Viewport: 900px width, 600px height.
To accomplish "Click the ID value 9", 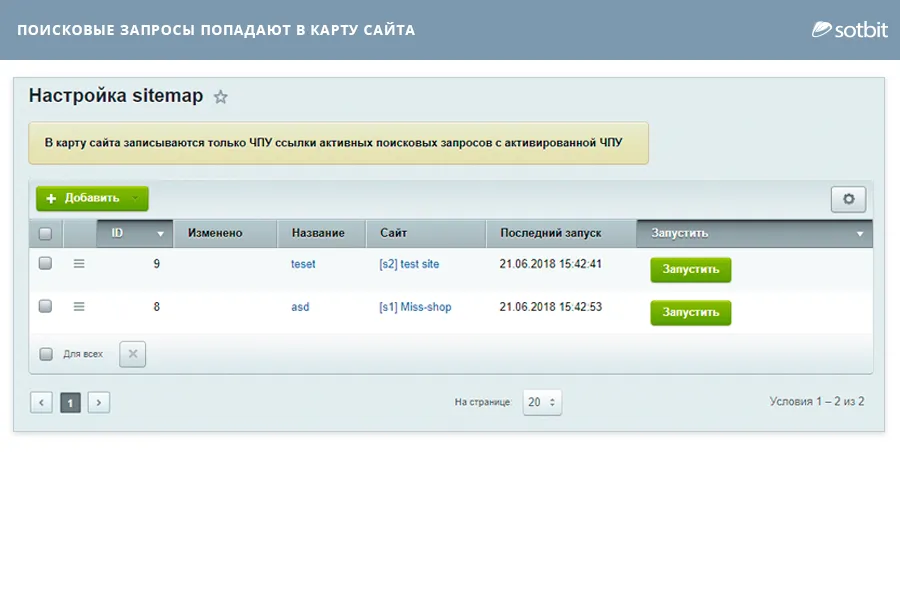I will 157,264.
